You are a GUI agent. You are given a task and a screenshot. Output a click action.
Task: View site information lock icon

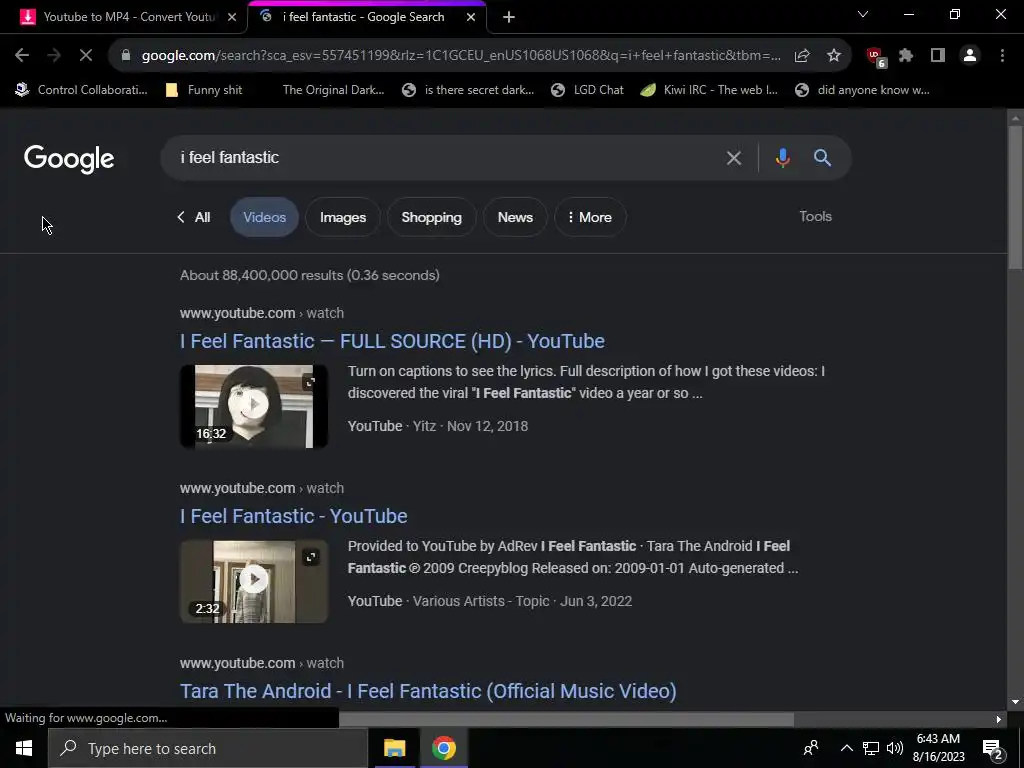[x=126, y=56]
